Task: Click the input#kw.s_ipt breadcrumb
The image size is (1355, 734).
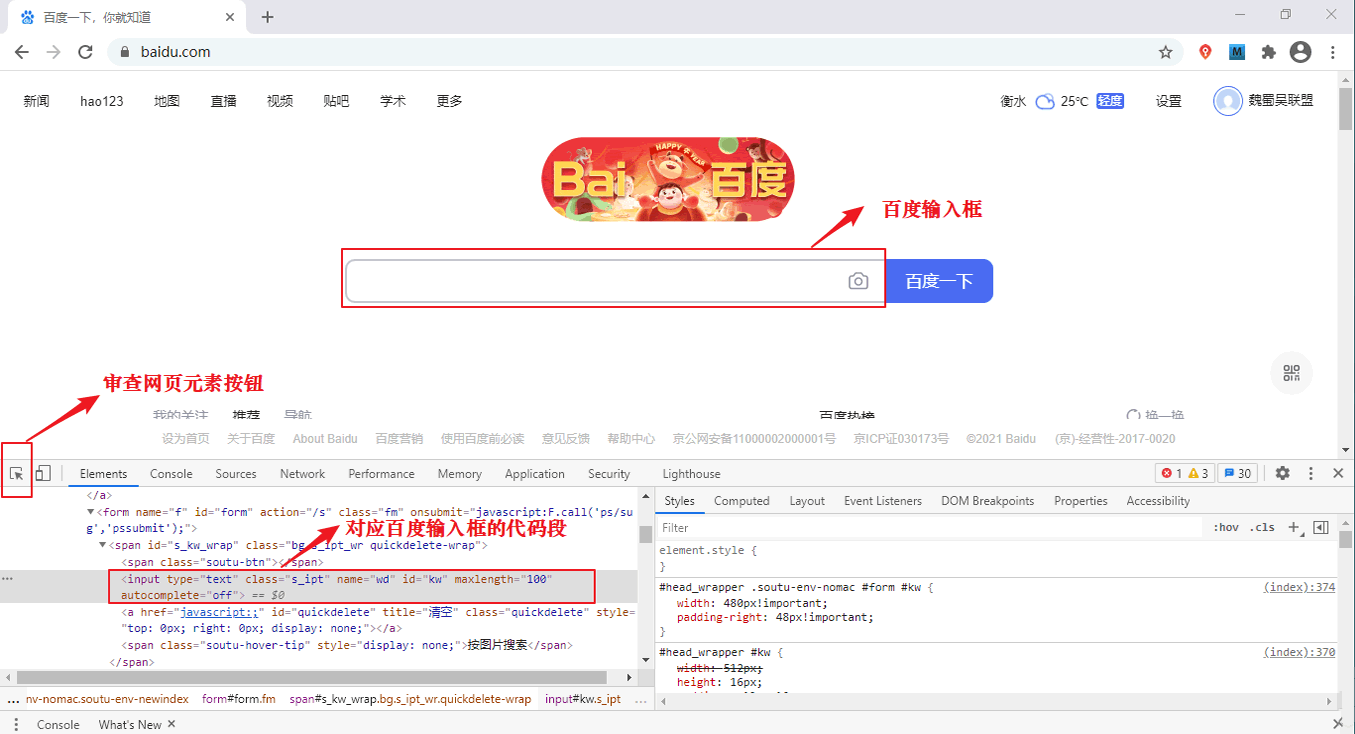Action: tap(583, 699)
